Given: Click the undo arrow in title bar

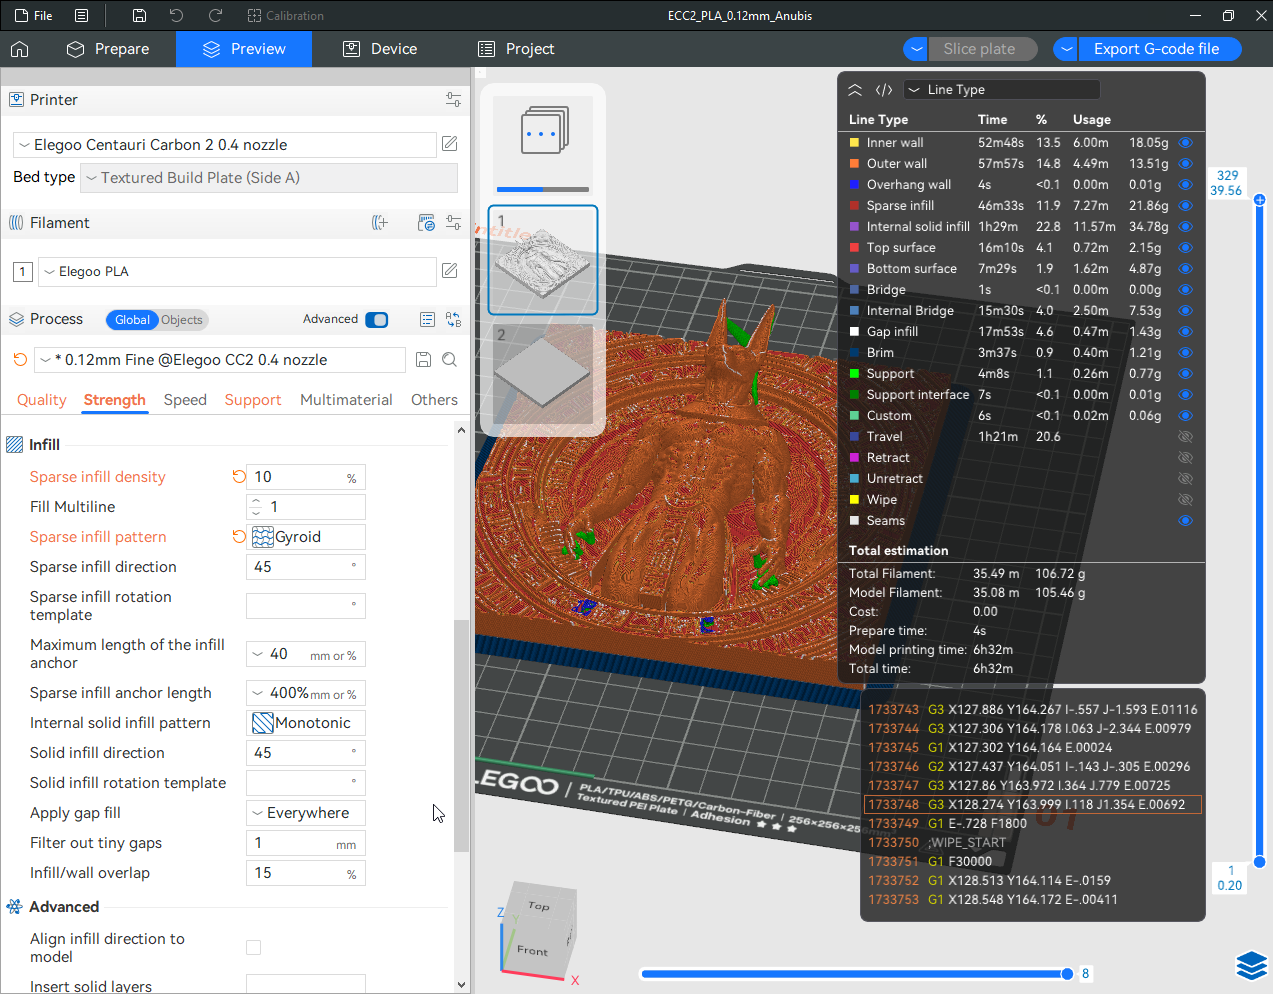Looking at the screenshot, I should (176, 16).
